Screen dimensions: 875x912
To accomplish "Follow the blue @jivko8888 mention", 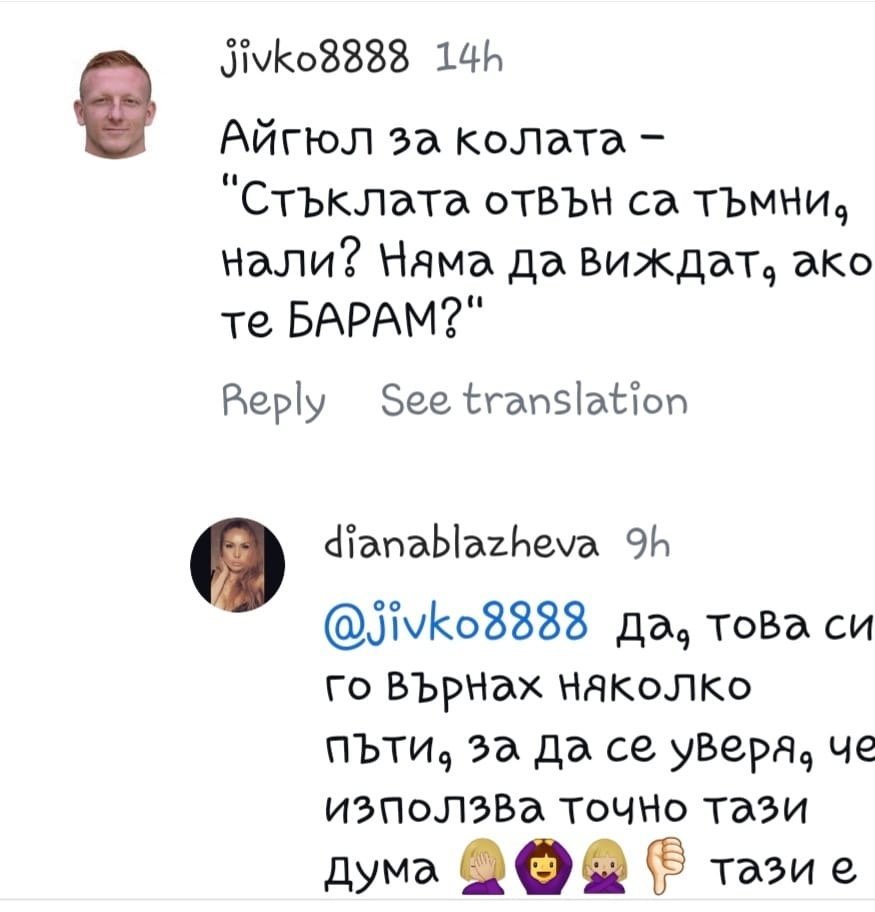I will point(456,625).
